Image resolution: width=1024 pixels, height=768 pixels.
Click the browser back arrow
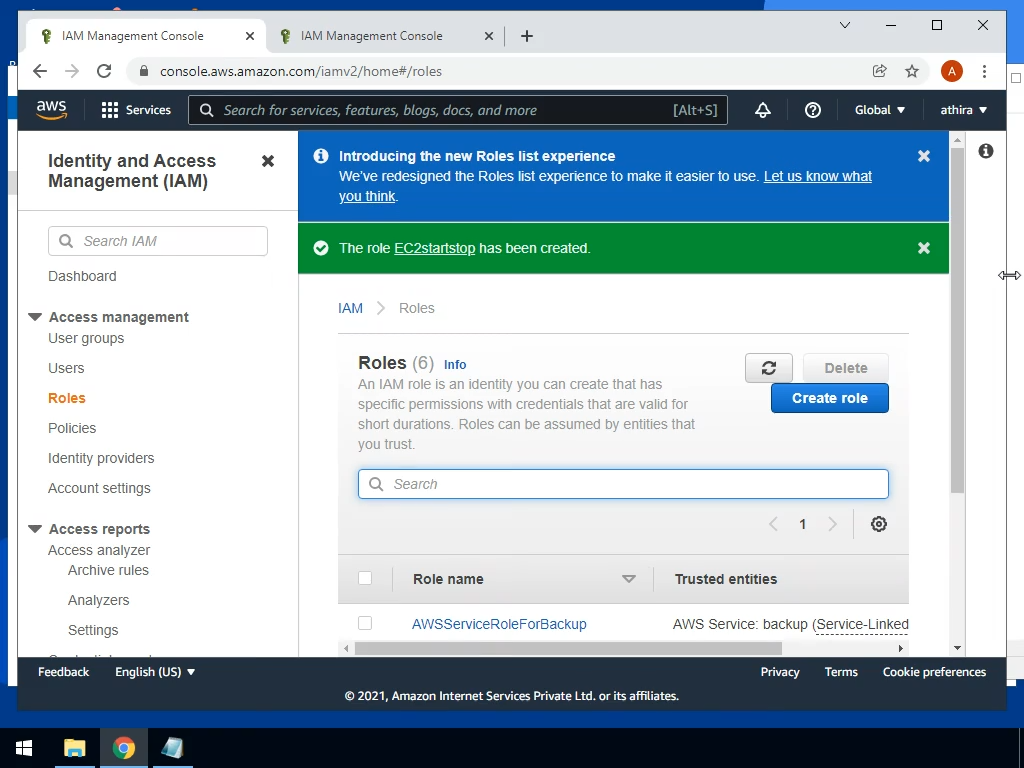[40, 71]
